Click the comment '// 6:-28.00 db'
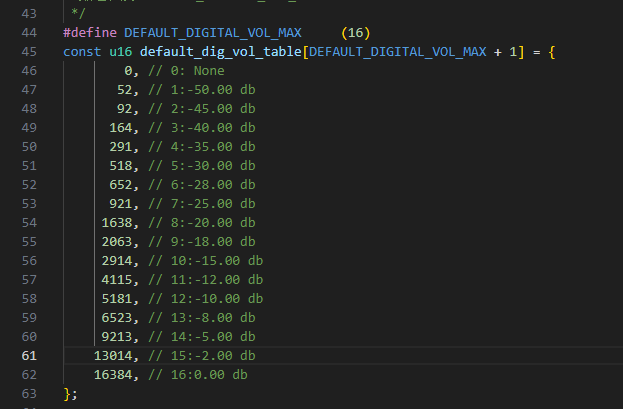Image resolution: width=623 pixels, height=409 pixels. (x=202, y=184)
